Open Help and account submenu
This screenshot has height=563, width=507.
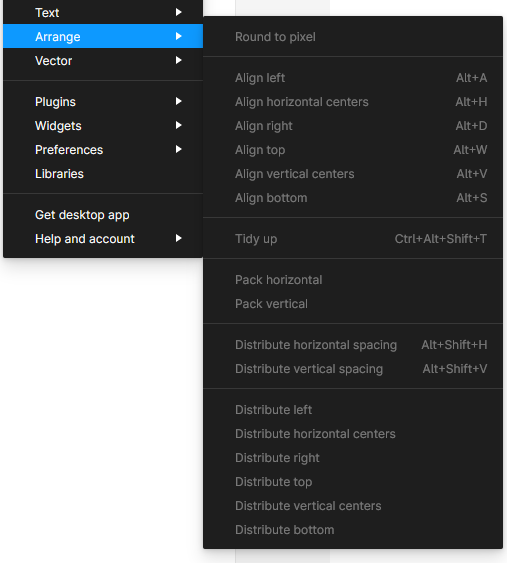(x=103, y=239)
